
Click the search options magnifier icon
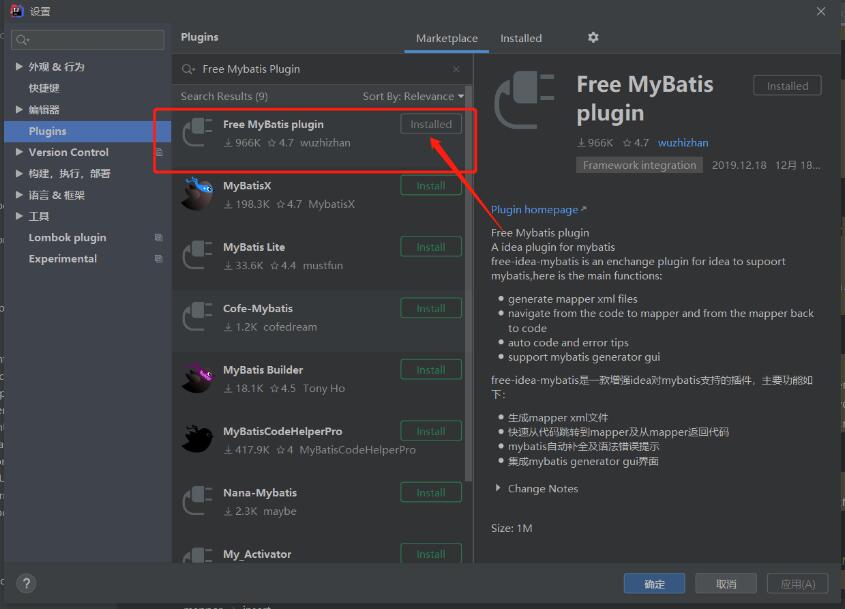click(188, 70)
